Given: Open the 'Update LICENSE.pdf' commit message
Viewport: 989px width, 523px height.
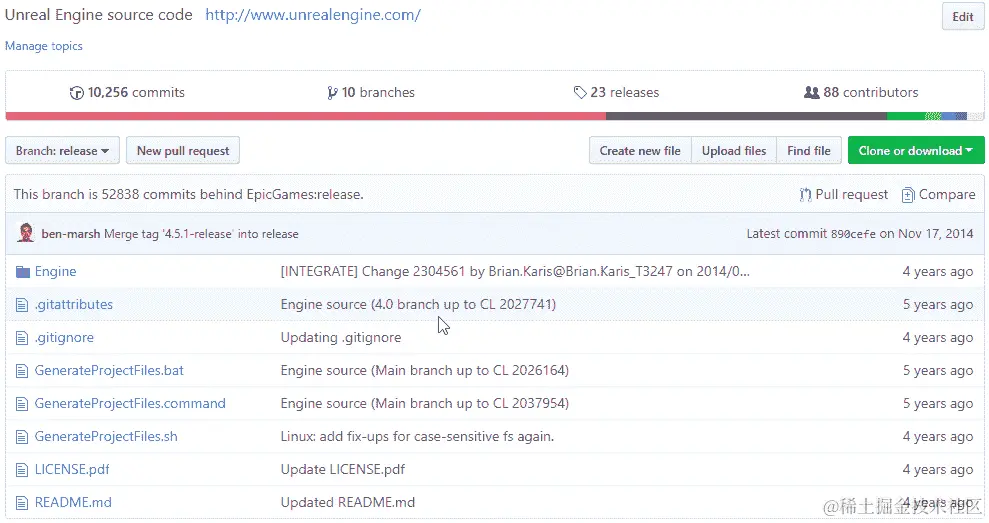Looking at the screenshot, I should coord(342,469).
